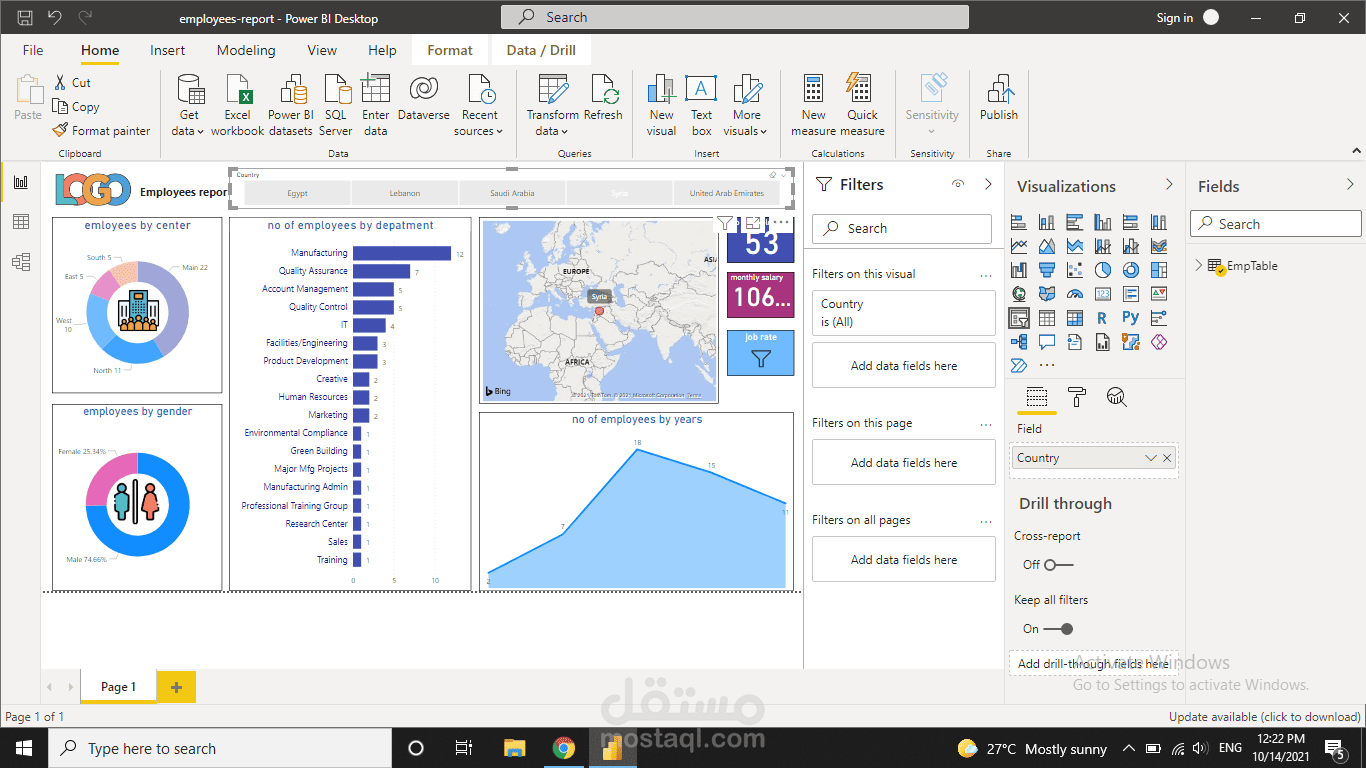This screenshot has height=768, width=1366.
Task: Select Egypt in the Country slicer
Action: pyautogui.click(x=298, y=193)
